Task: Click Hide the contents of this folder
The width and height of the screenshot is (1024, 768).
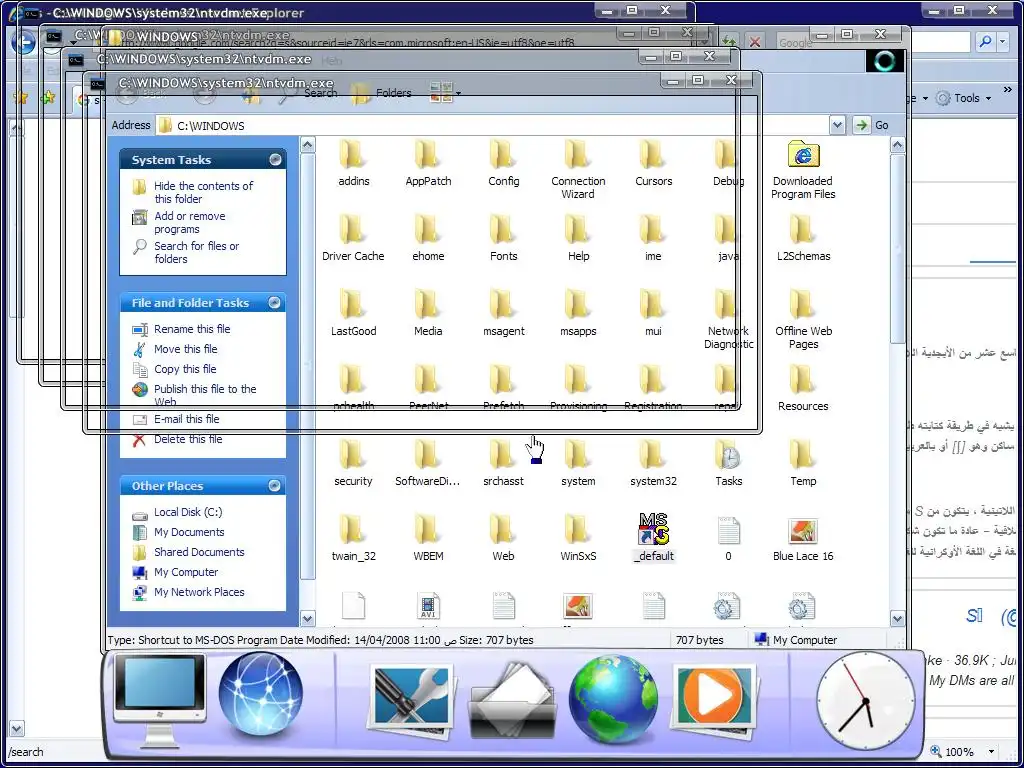Action: pyautogui.click(x=203, y=192)
